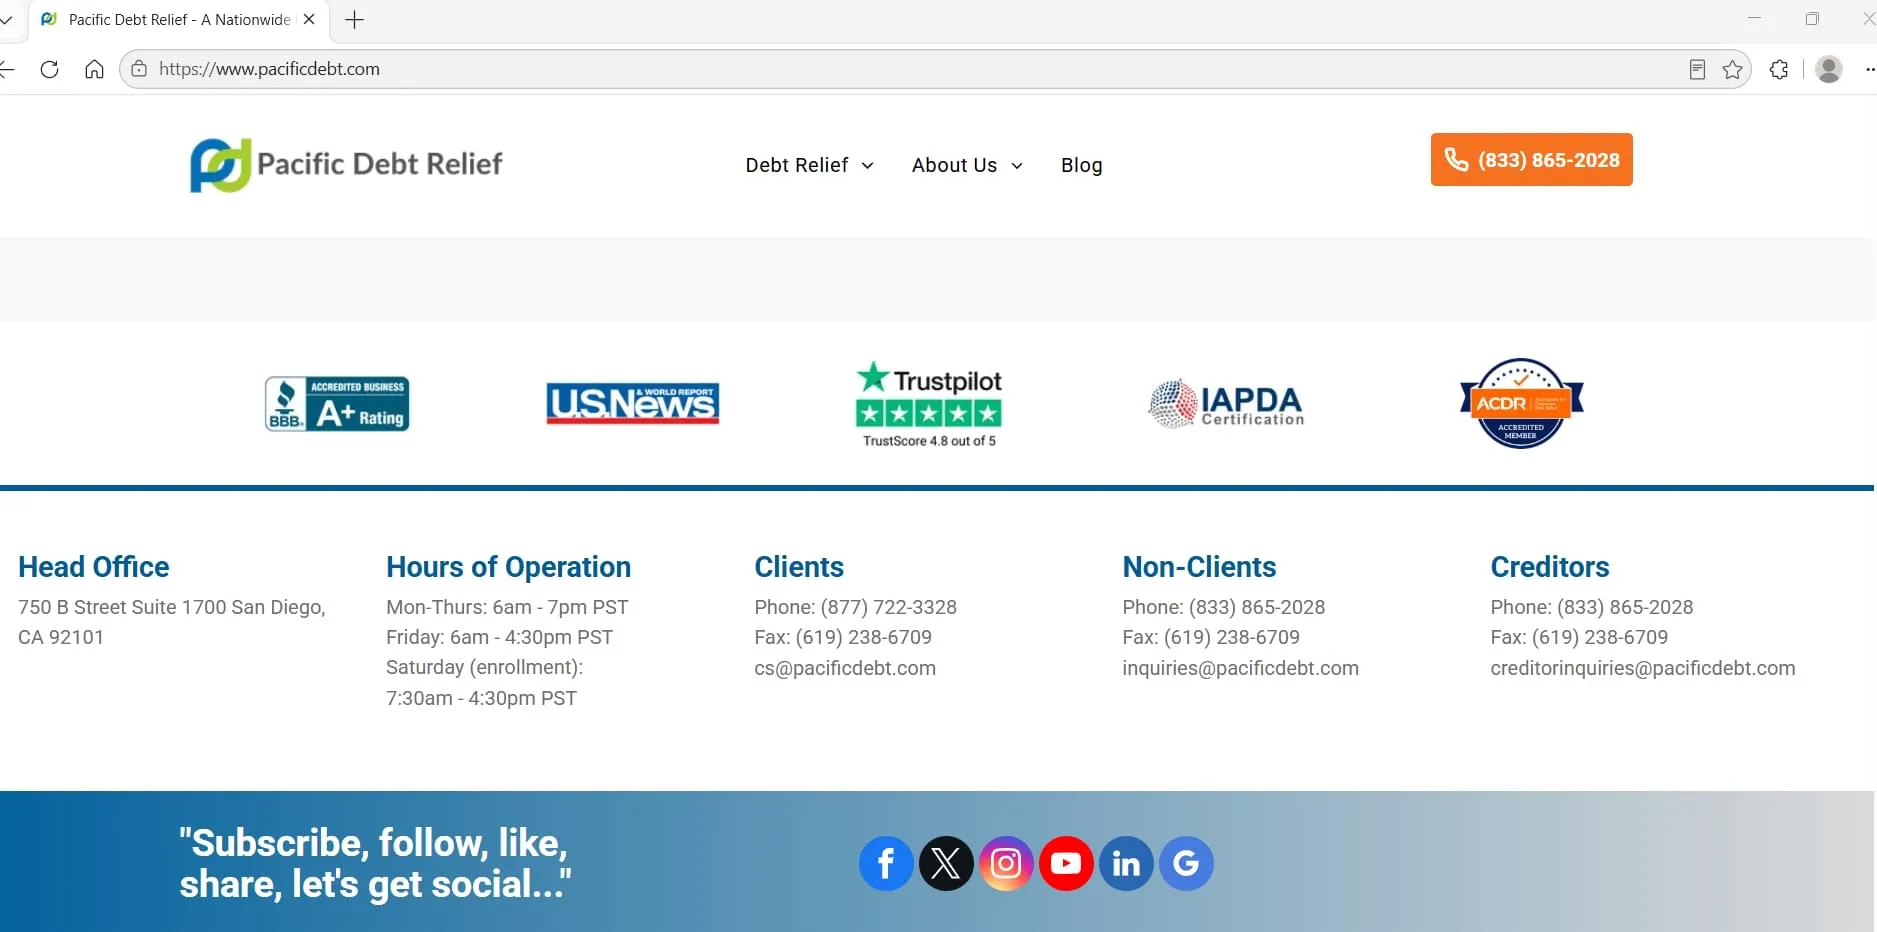Image resolution: width=1877 pixels, height=932 pixels.
Task: Open the browser extensions puzzle icon
Action: tap(1779, 69)
